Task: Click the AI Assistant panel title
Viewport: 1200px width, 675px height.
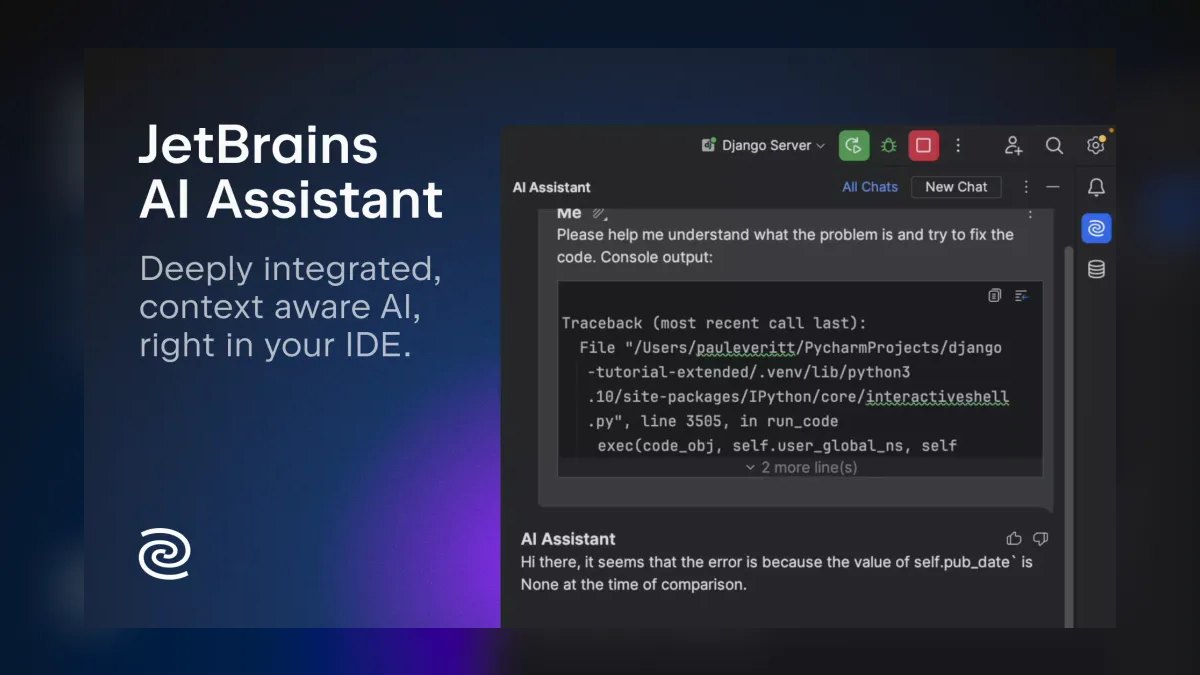Action: 551,187
